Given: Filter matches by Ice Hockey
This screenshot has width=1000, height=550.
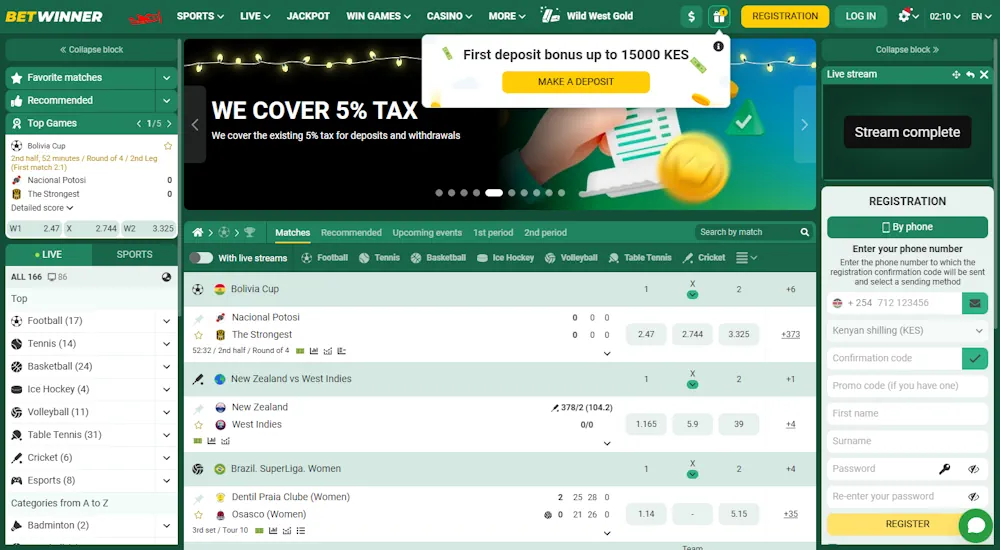Looking at the screenshot, I should (x=505, y=258).
